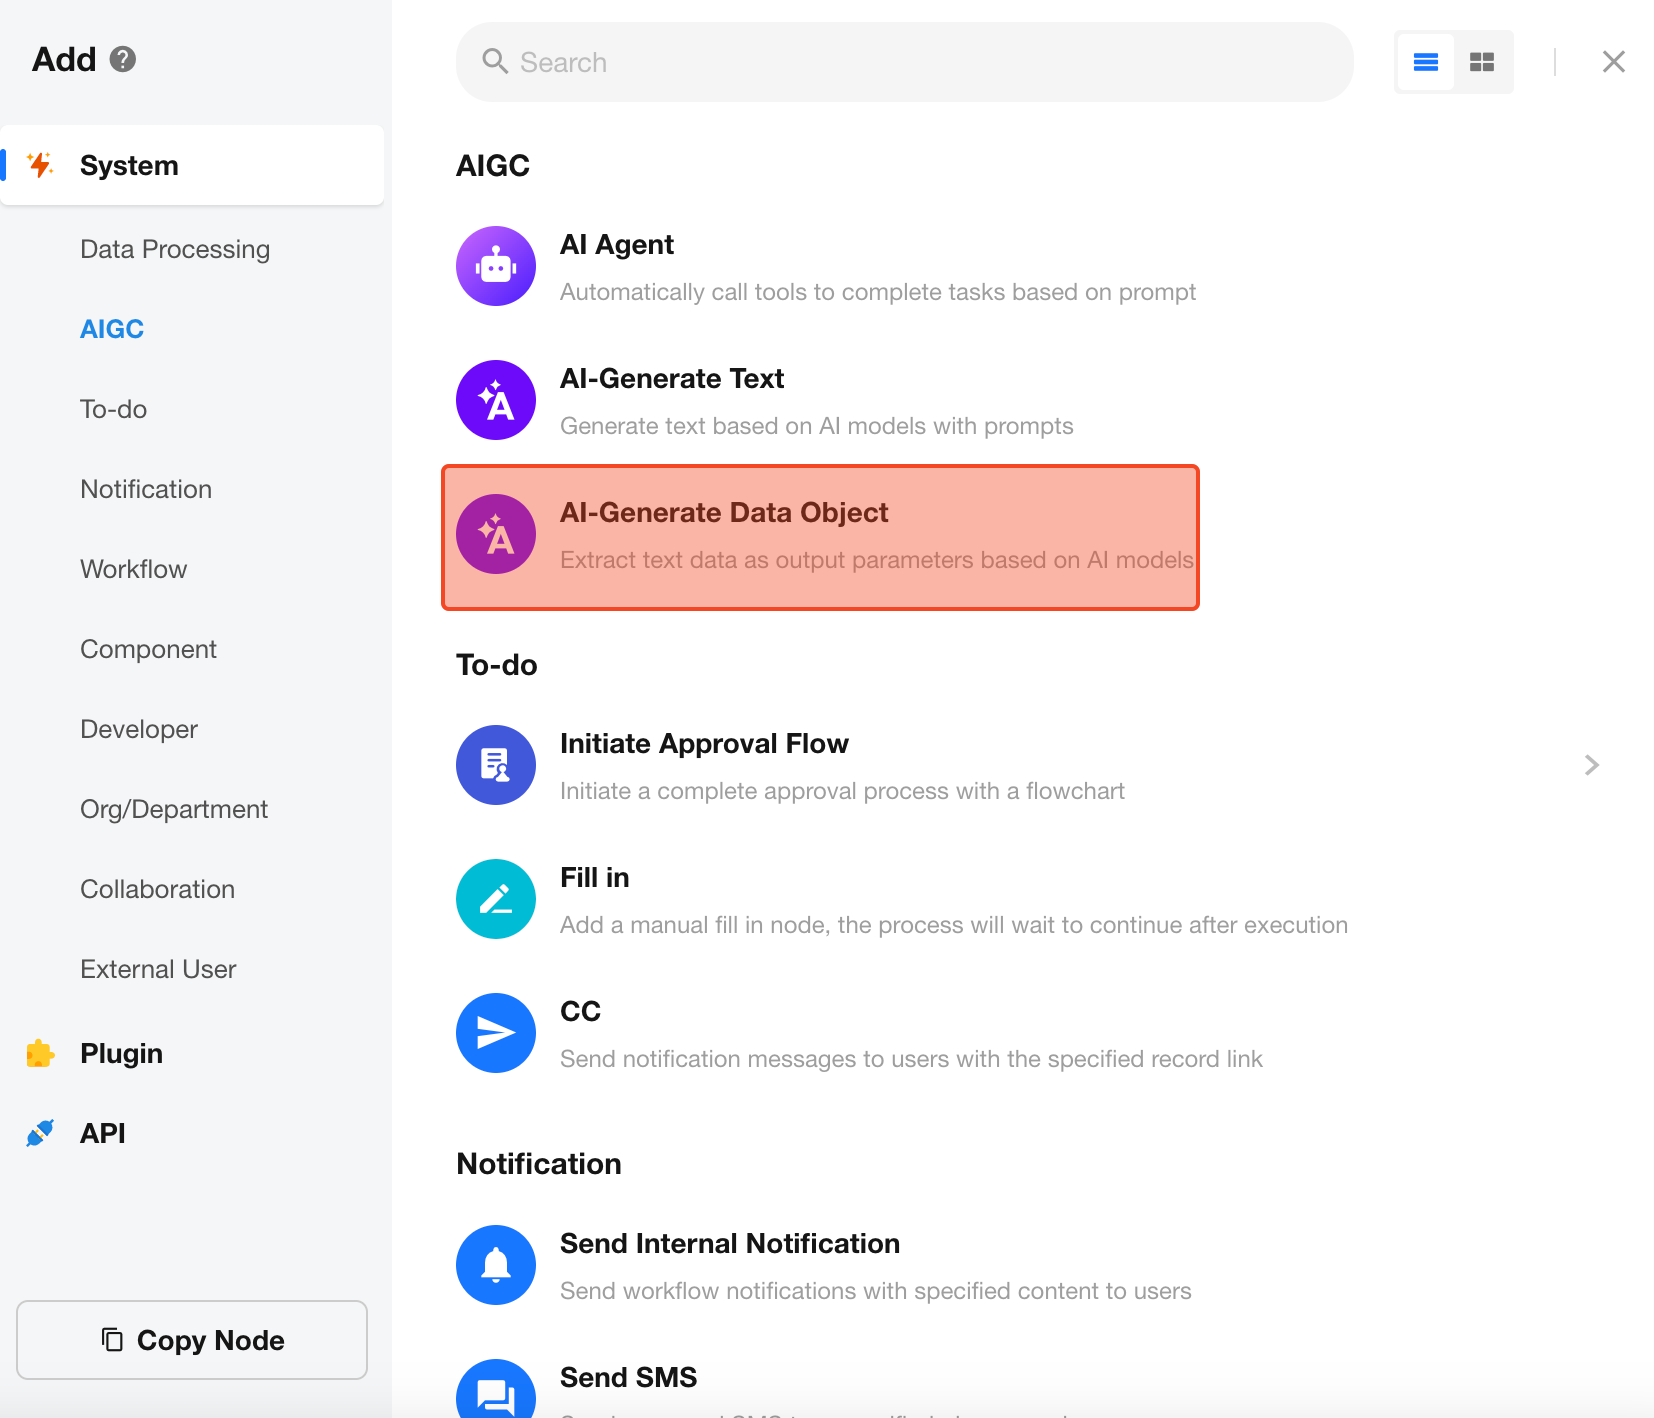The height and width of the screenshot is (1418, 1654).
Task: Open the Plugin category
Action: [121, 1053]
